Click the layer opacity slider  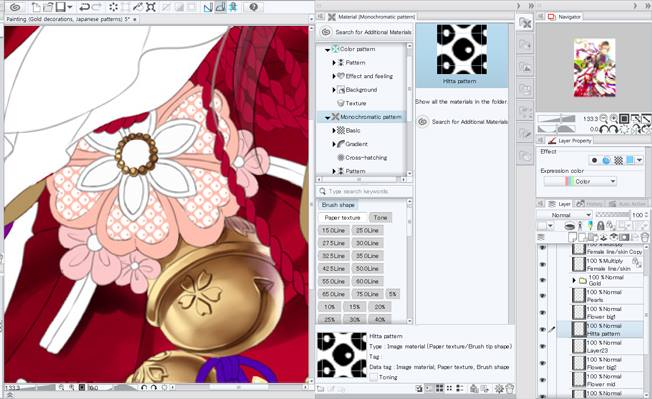click(x=613, y=215)
